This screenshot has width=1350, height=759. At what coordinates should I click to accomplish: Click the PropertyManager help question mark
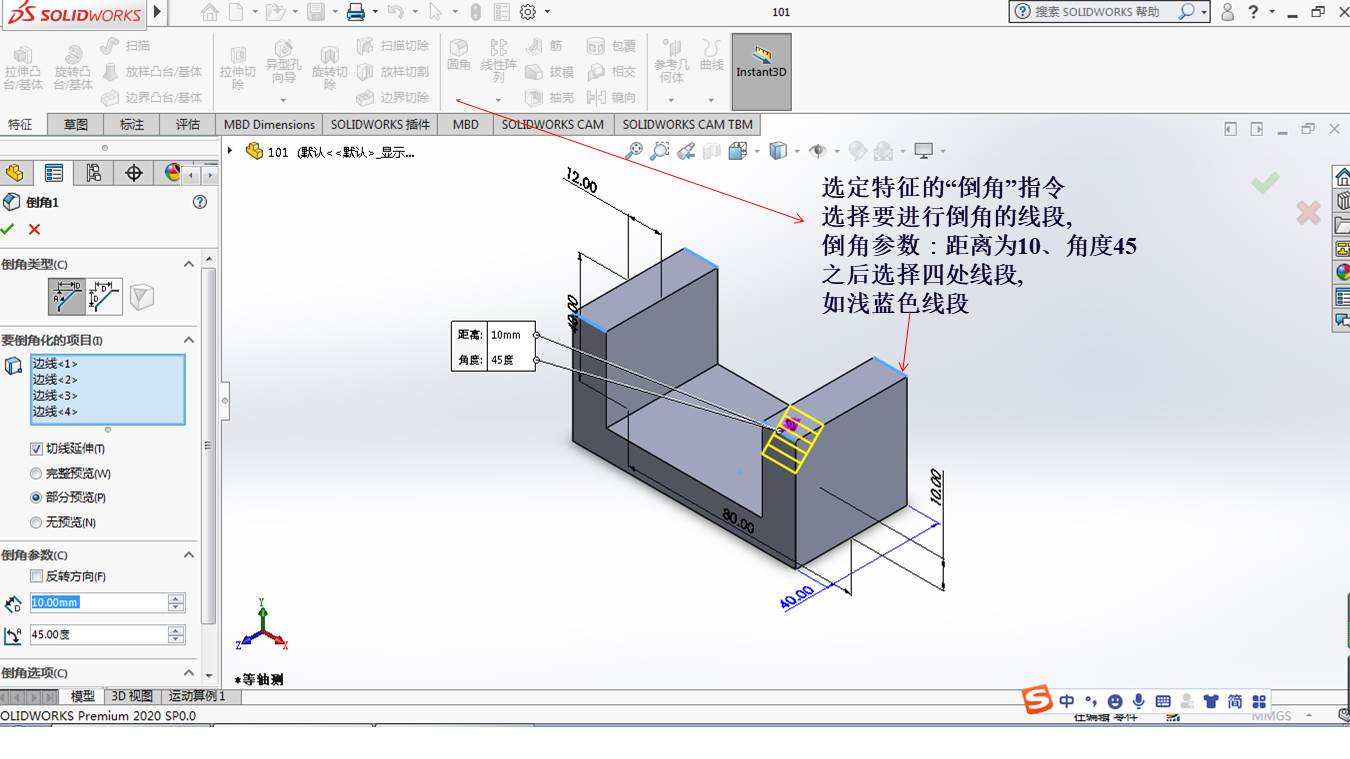coord(200,202)
